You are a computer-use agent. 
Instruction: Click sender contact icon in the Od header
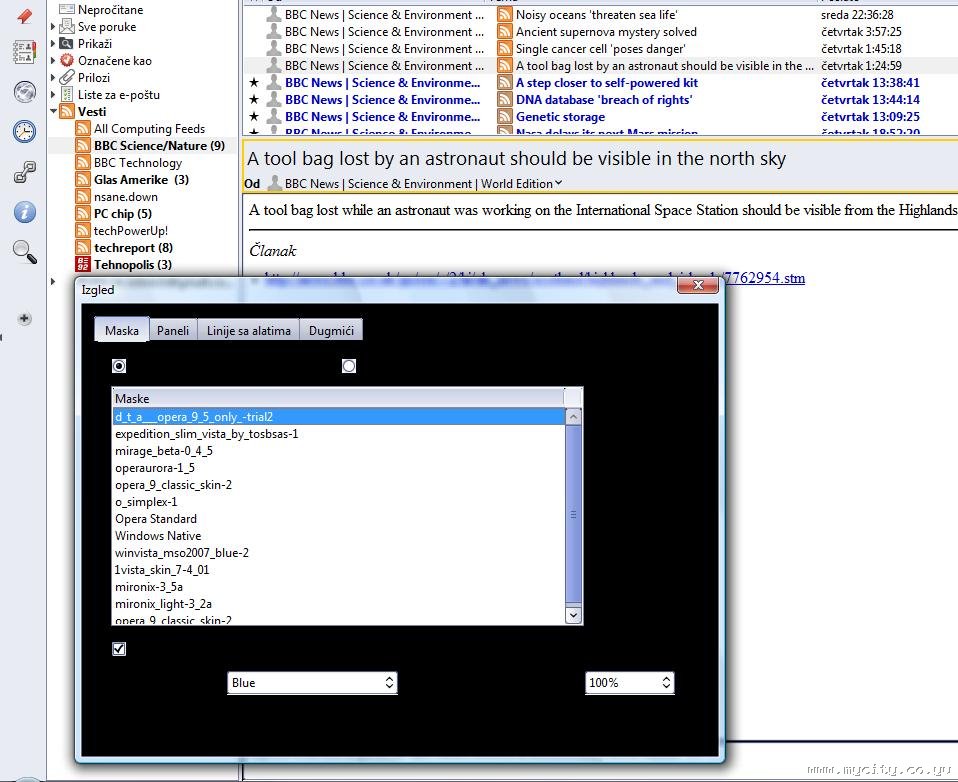click(x=275, y=183)
